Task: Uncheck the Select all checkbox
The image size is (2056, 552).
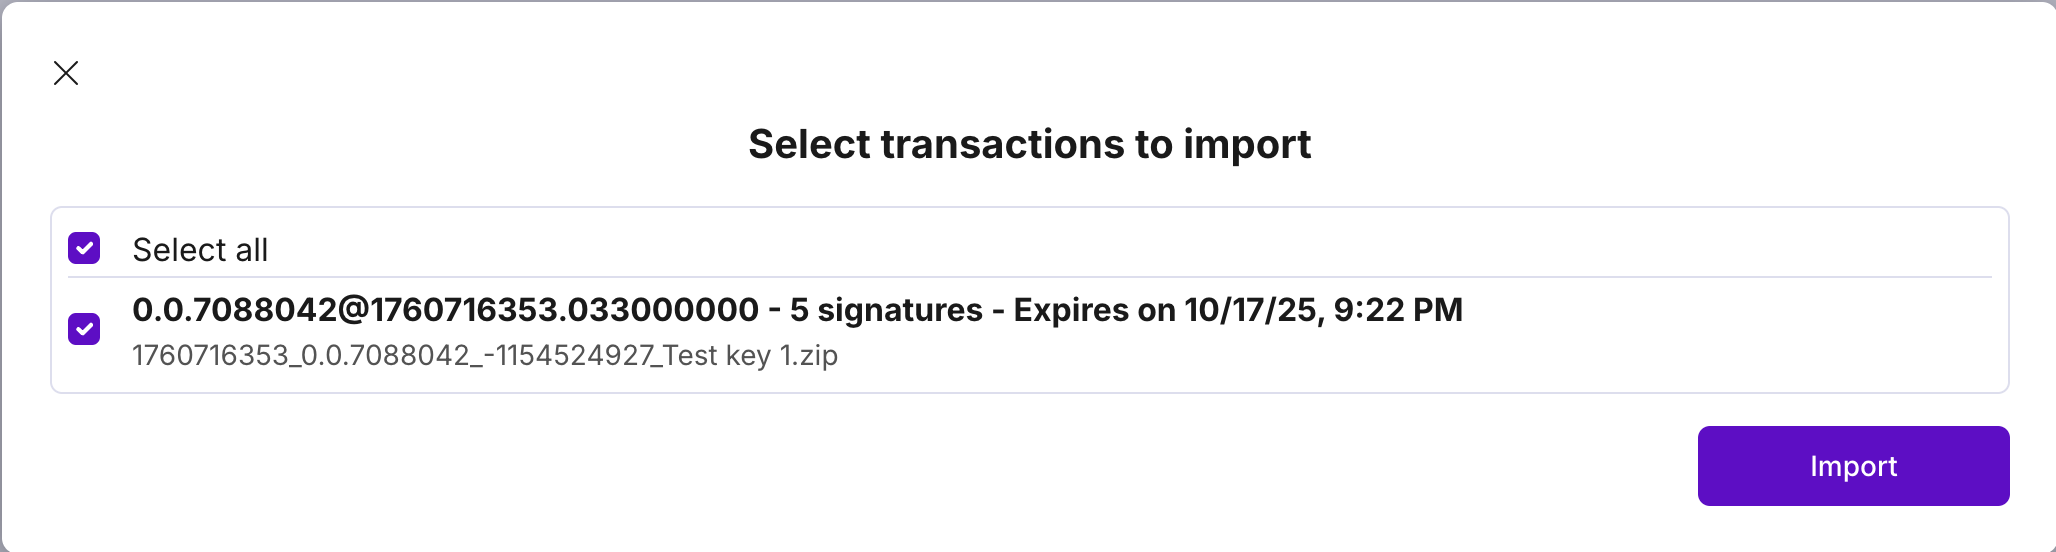Action: (84, 248)
